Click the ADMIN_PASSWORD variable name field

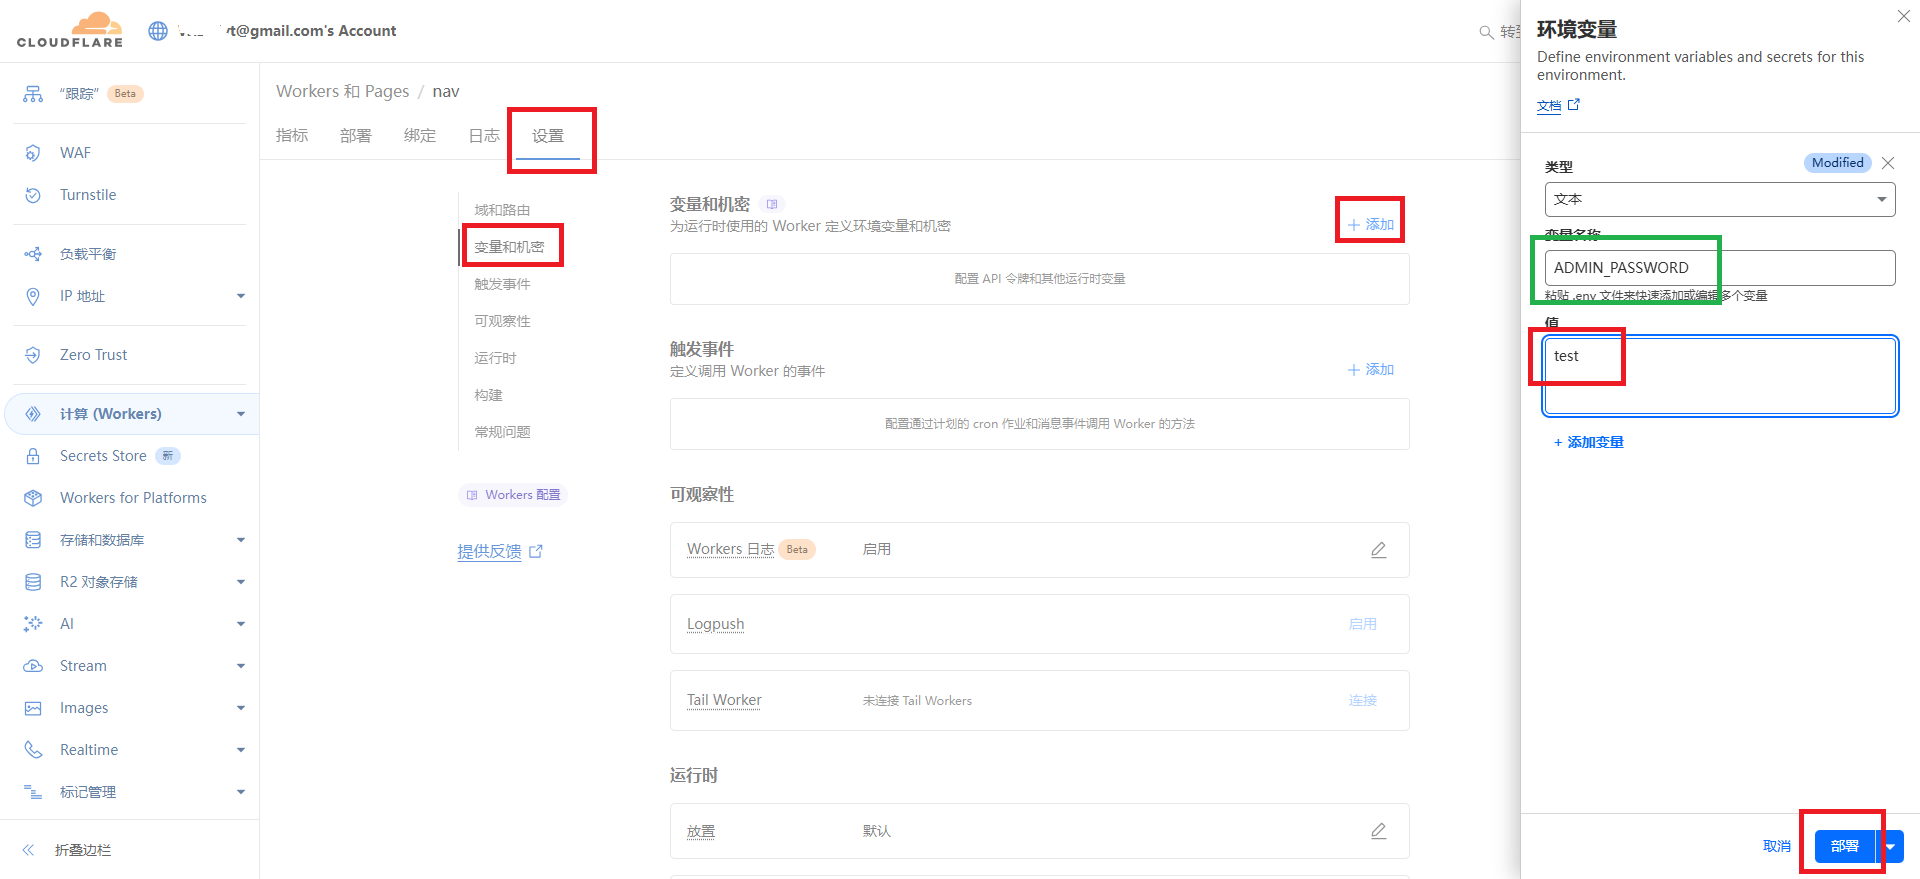point(1719,268)
